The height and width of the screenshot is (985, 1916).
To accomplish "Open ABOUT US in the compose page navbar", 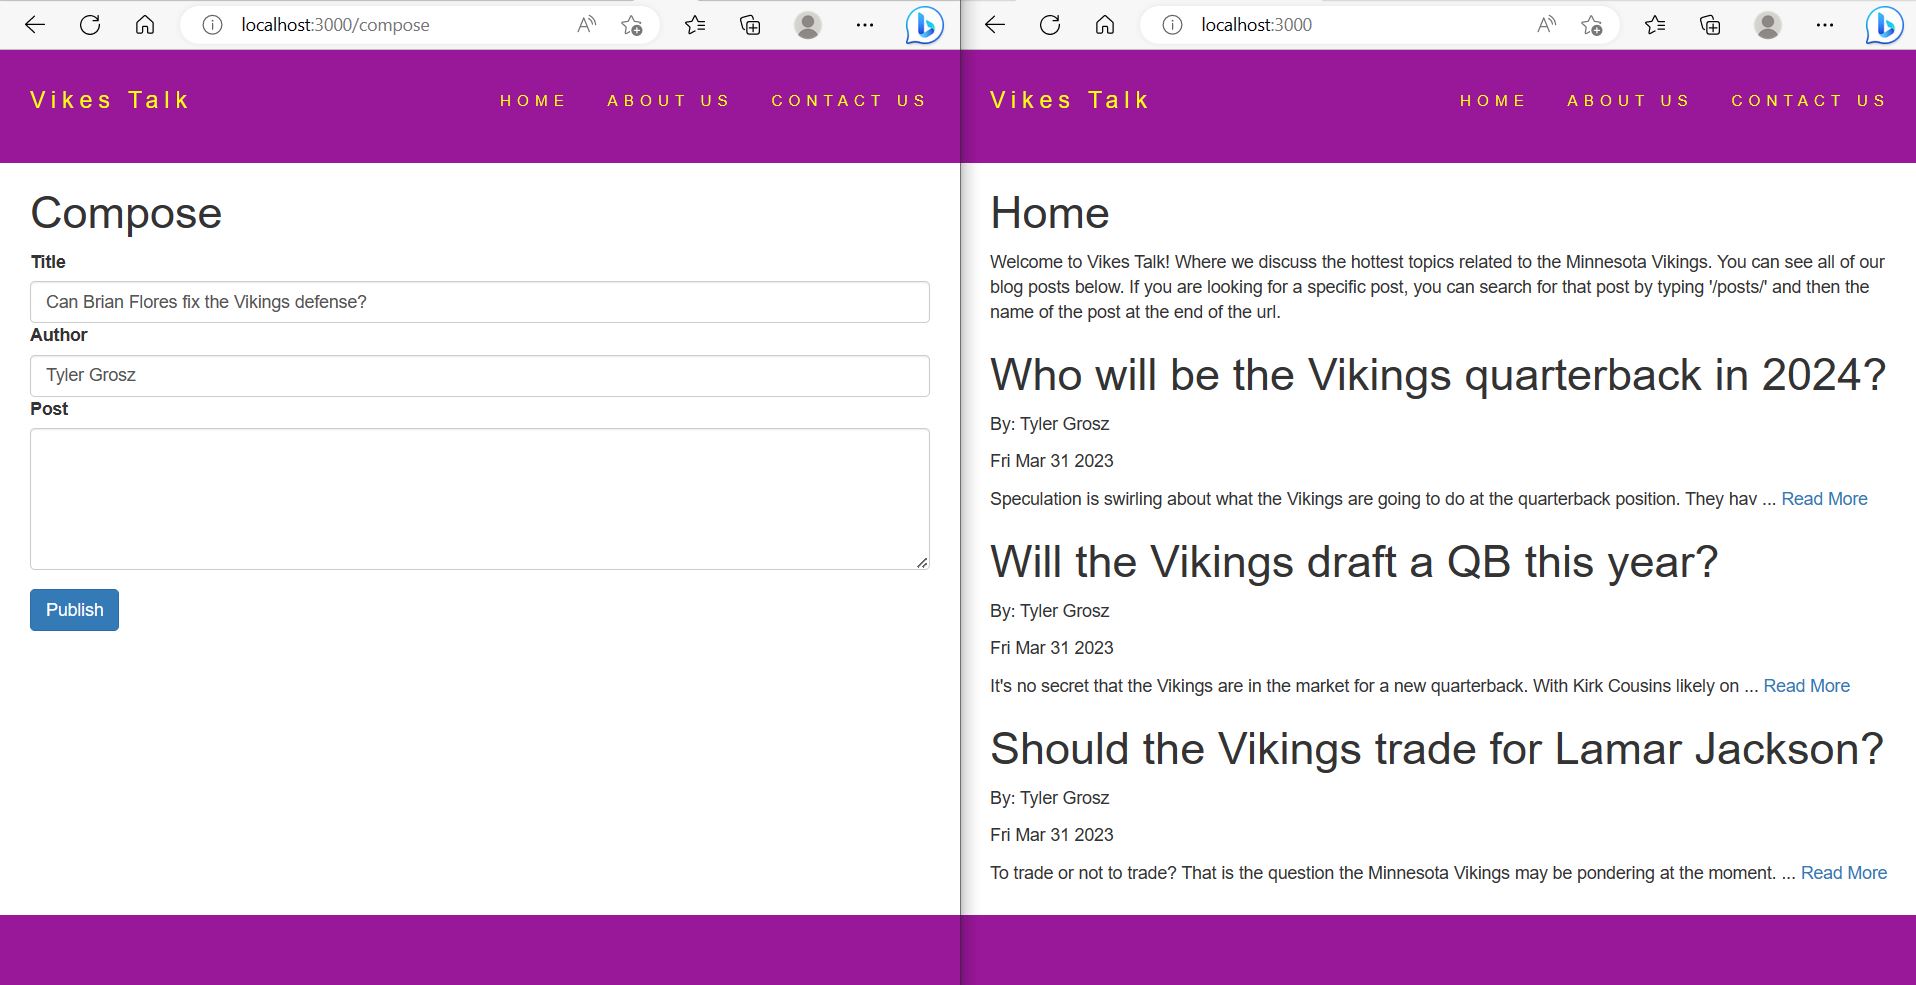I will click(668, 101).
